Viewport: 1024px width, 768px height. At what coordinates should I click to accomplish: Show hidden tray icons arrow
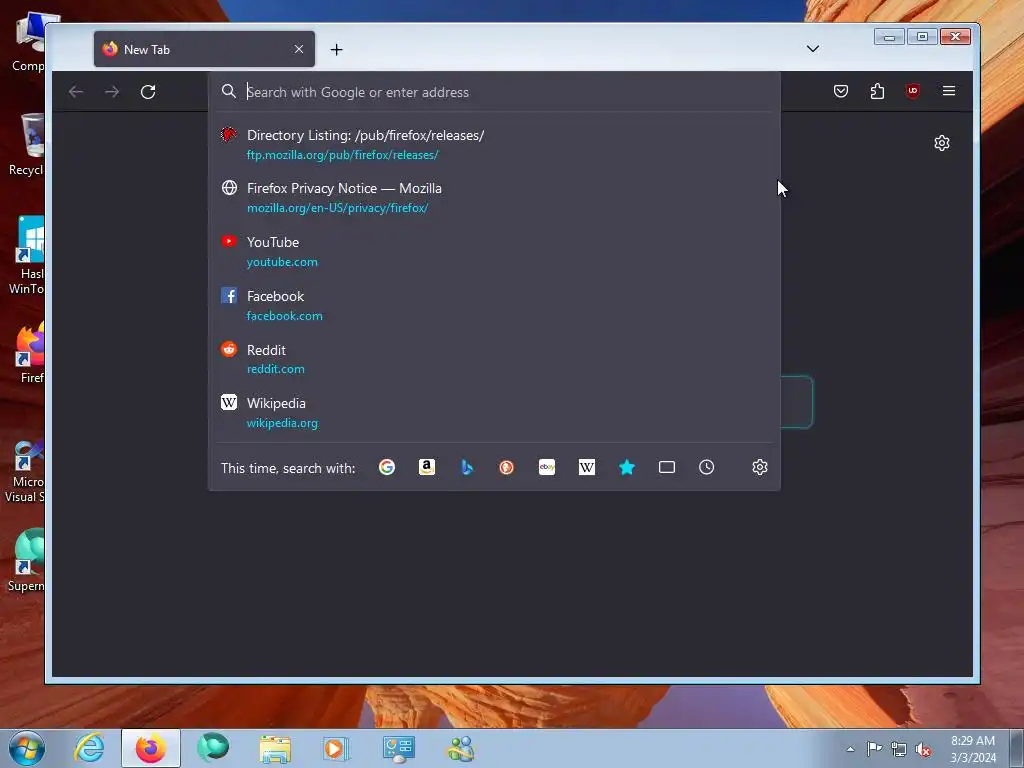(850, 749)
